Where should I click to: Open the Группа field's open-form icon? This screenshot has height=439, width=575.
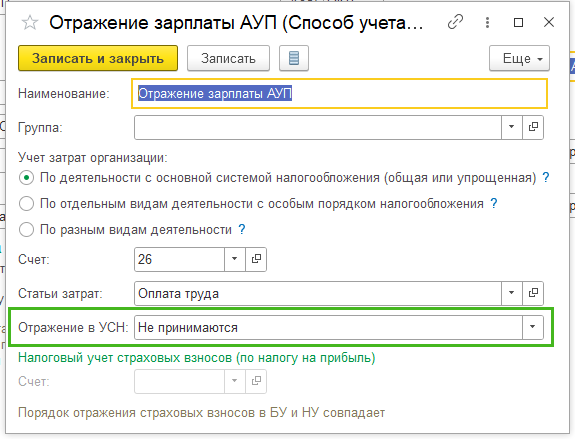click(x=533, y=127)
